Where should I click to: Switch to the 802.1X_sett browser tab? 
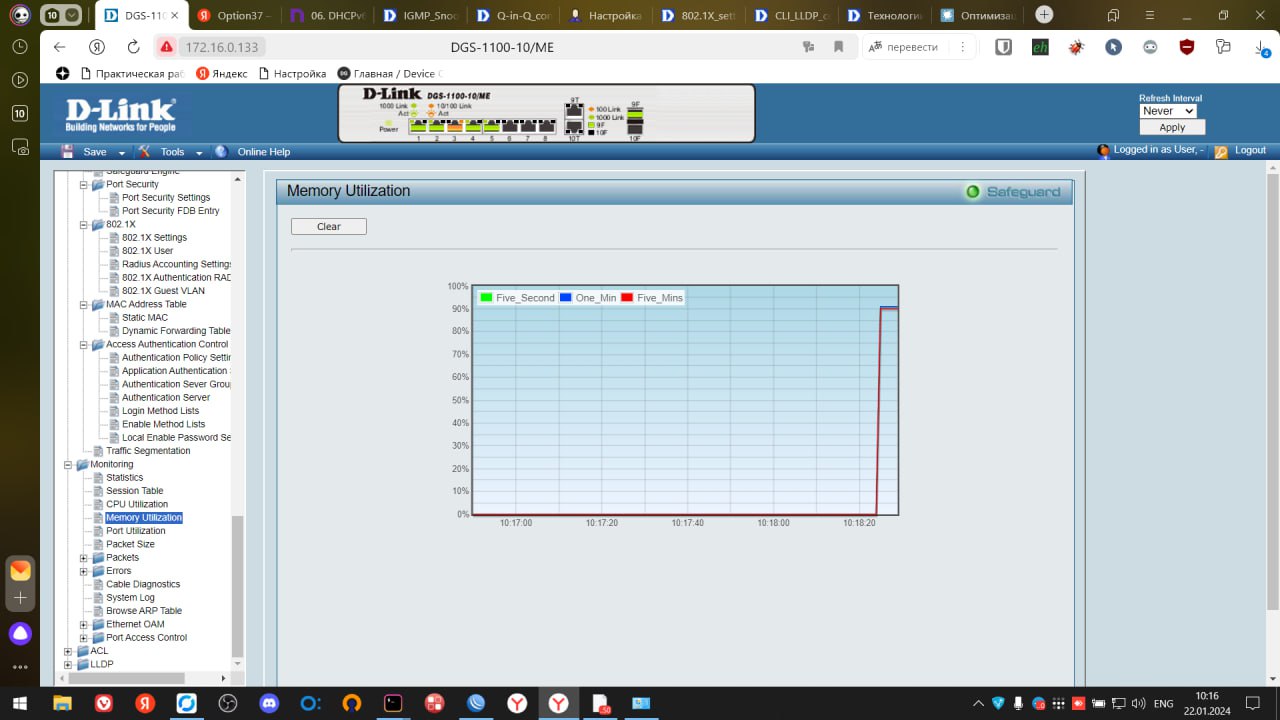point(699,15)
